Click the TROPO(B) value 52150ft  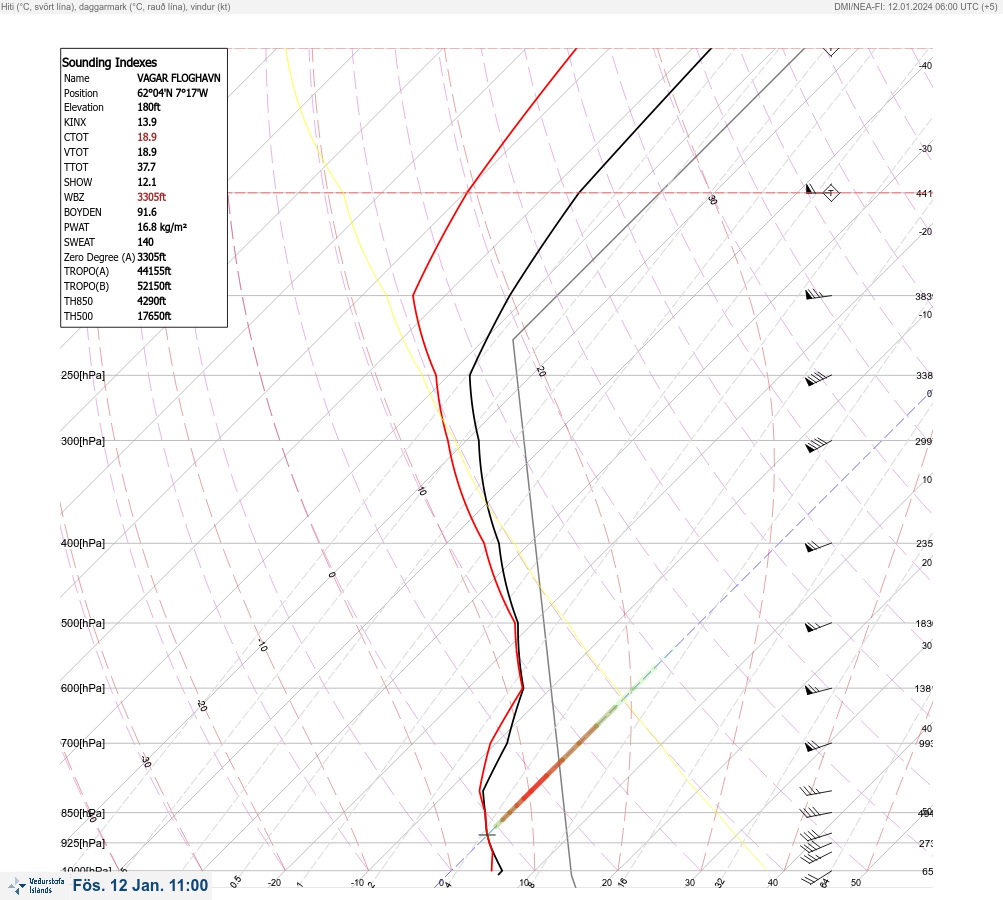[x=154, y=286]
